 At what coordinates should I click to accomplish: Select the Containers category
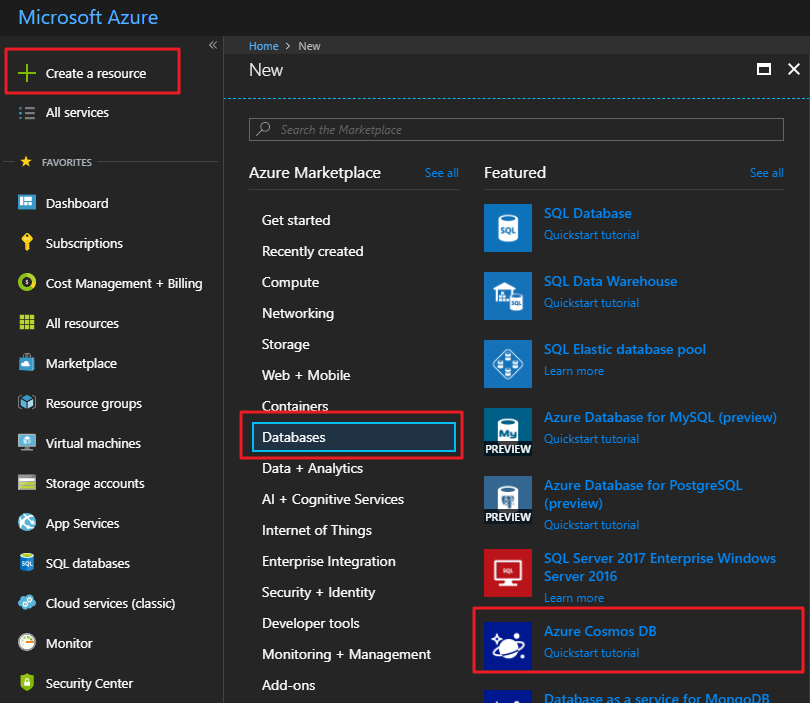point(295,406)
